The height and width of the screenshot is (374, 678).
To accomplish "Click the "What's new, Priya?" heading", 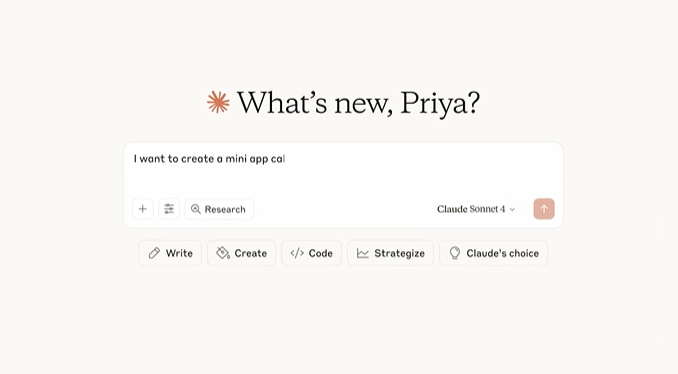I will click(x=358, y=103).
